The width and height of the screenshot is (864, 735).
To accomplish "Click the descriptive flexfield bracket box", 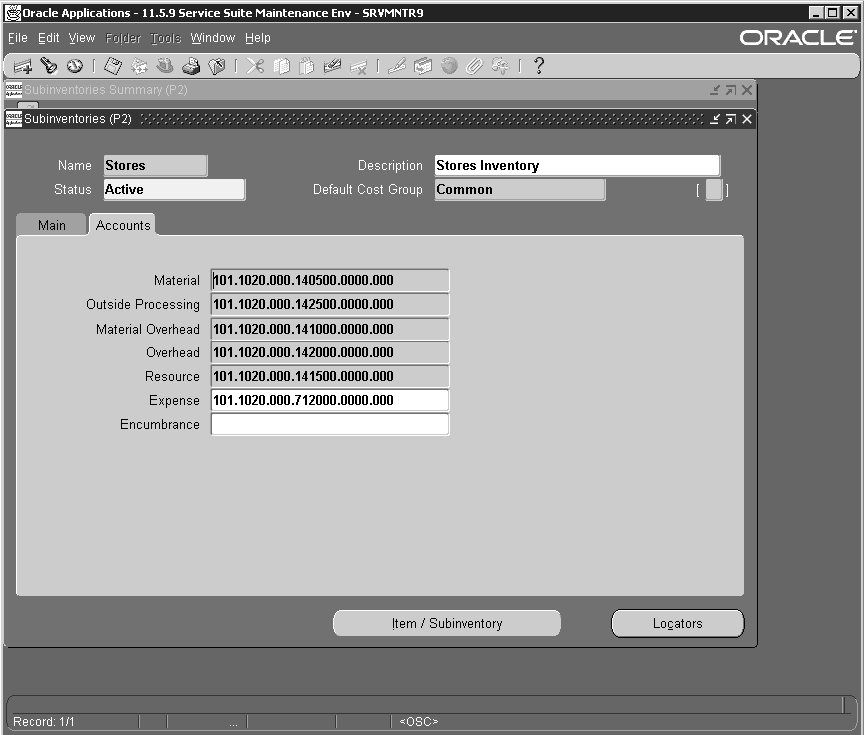I will [x=713, y=190].
